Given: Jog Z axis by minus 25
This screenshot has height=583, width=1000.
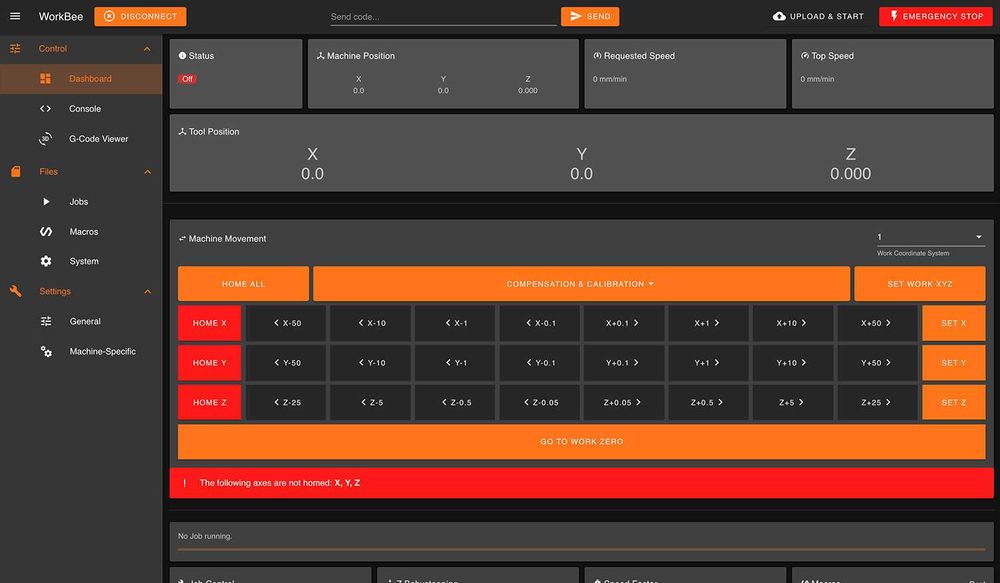Looking at the screenshot, I should tap(286, 402).
